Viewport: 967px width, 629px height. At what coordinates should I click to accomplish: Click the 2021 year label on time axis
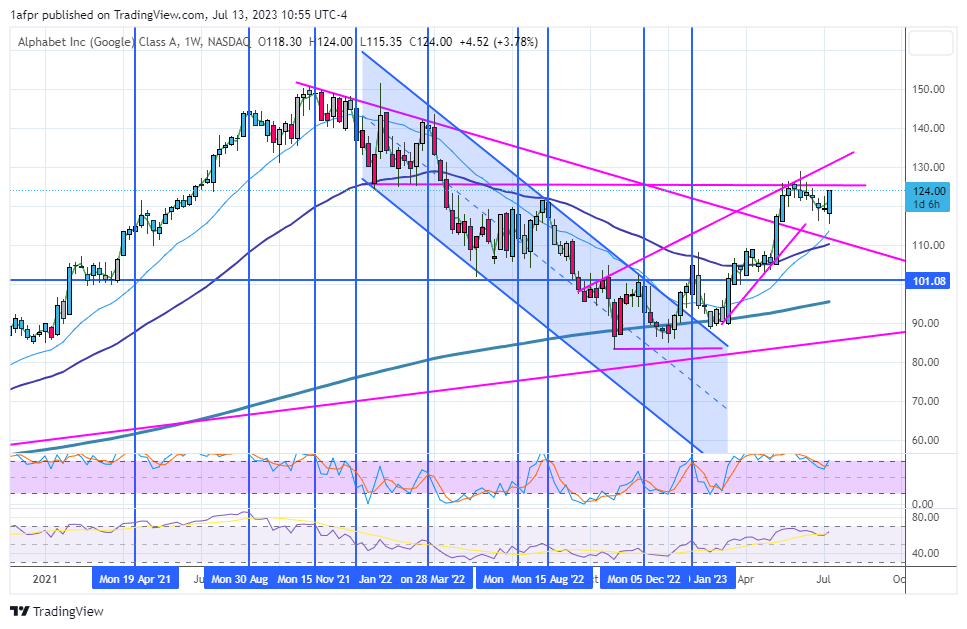pos(44,579)
